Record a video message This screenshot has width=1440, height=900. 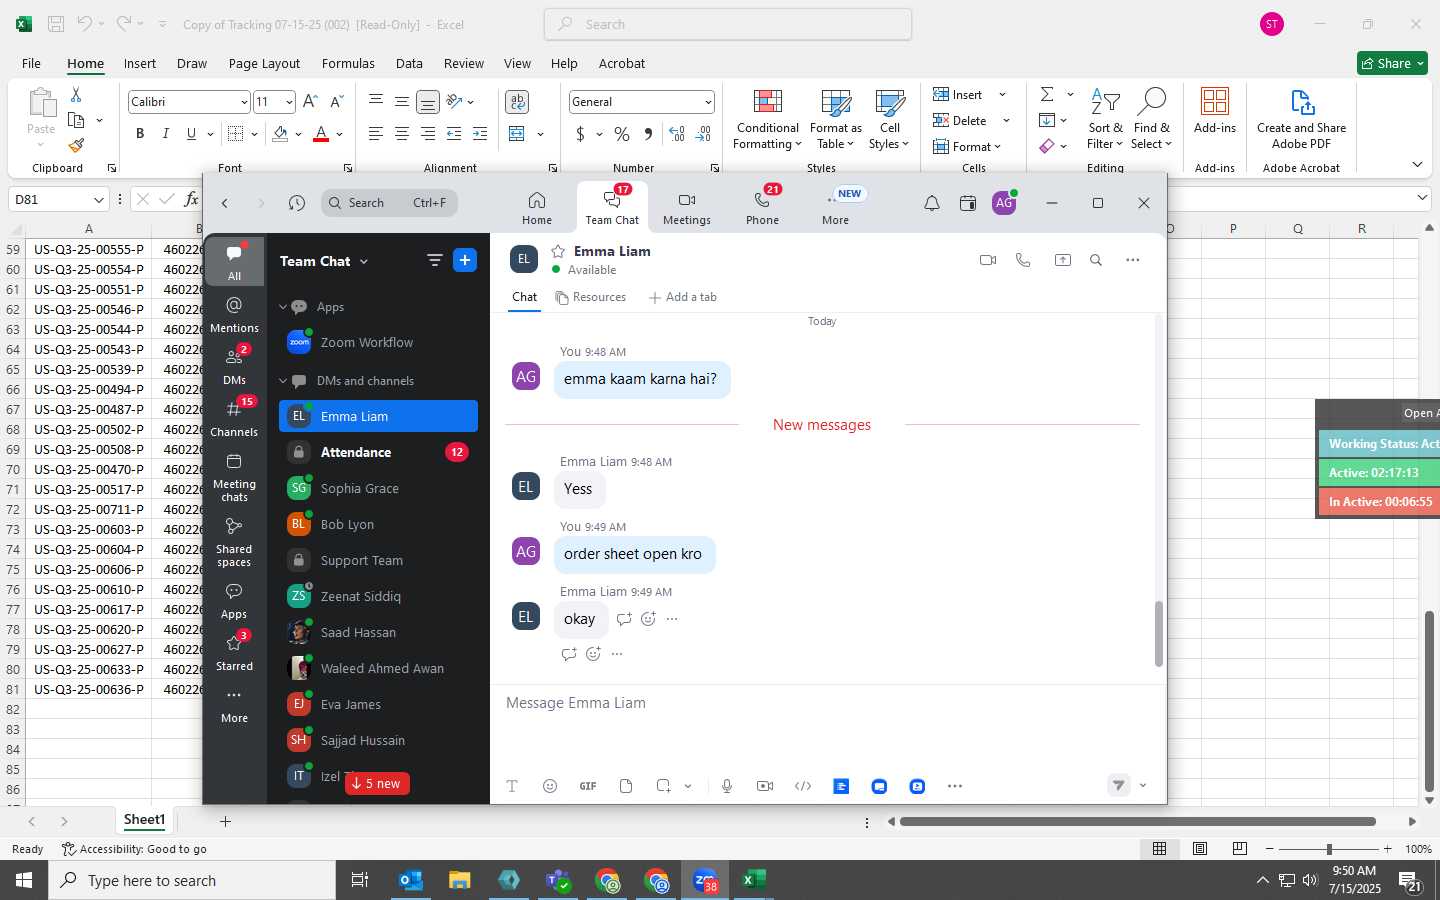click(765, 786)
